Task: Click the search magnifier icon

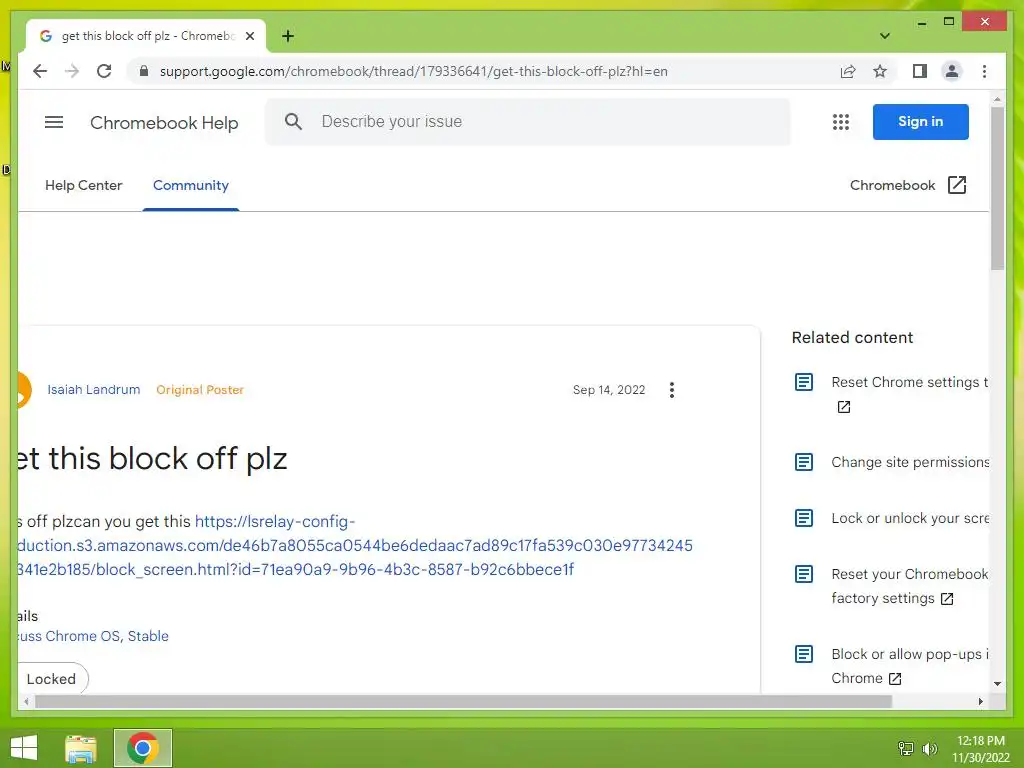Action: pyautogui.click(x=293, y=121)
